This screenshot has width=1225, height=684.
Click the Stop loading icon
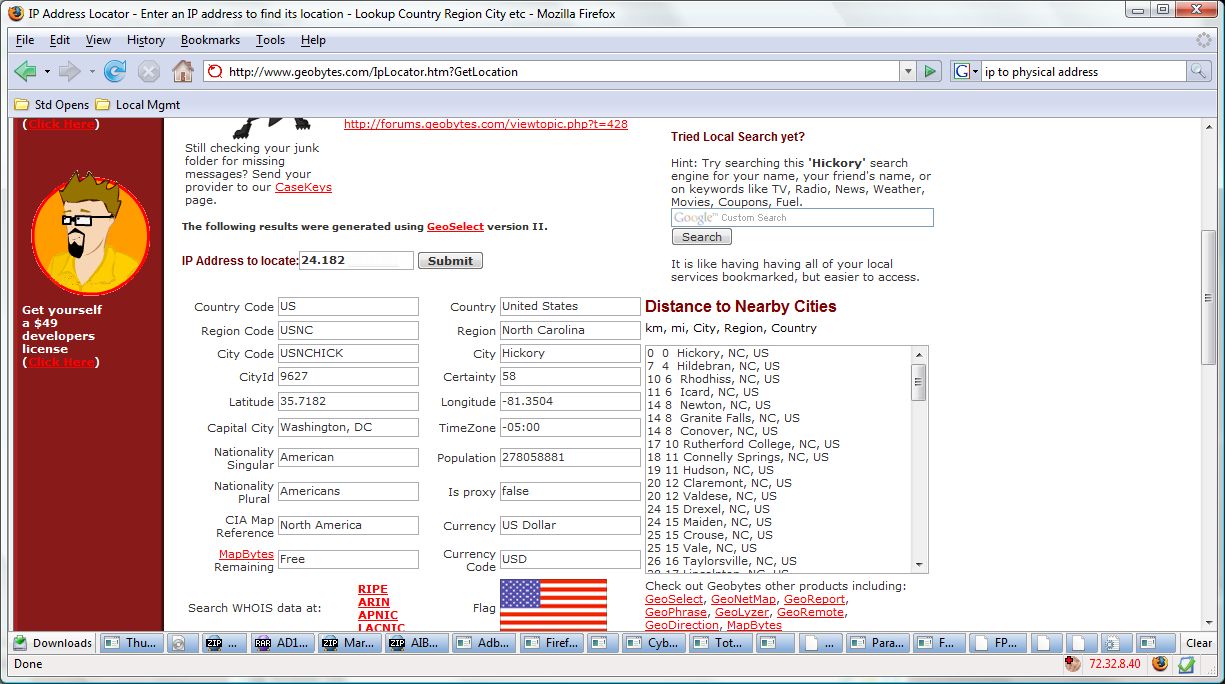149,71
